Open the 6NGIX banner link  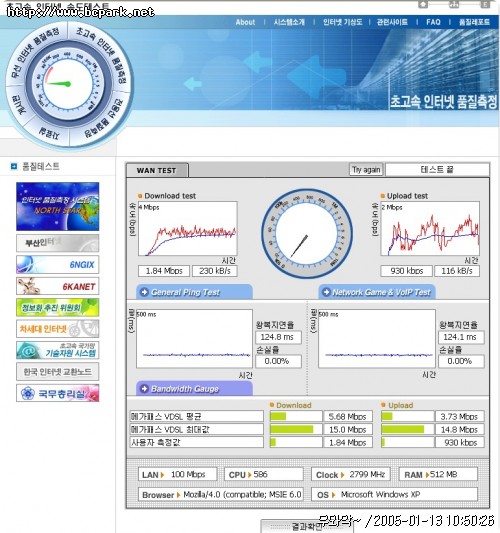[57, 264]
